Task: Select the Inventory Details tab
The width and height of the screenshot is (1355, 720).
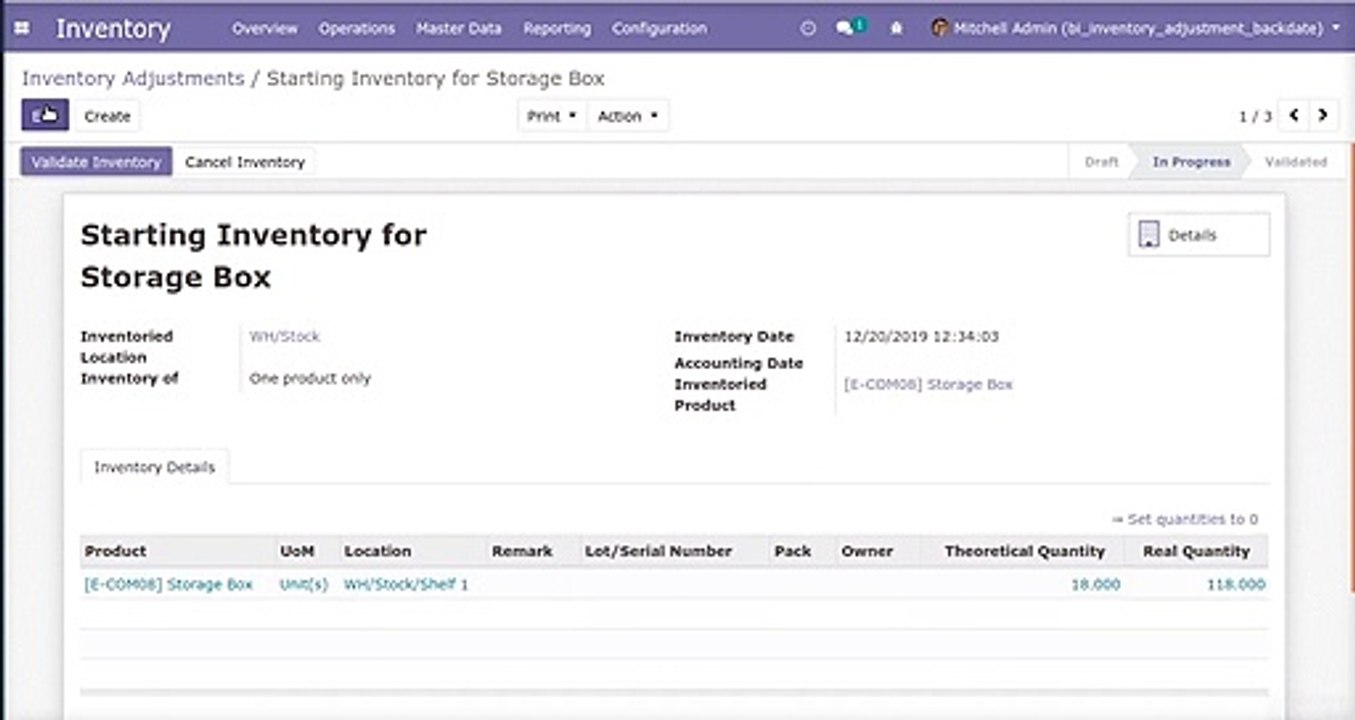Action: point(154,467)
